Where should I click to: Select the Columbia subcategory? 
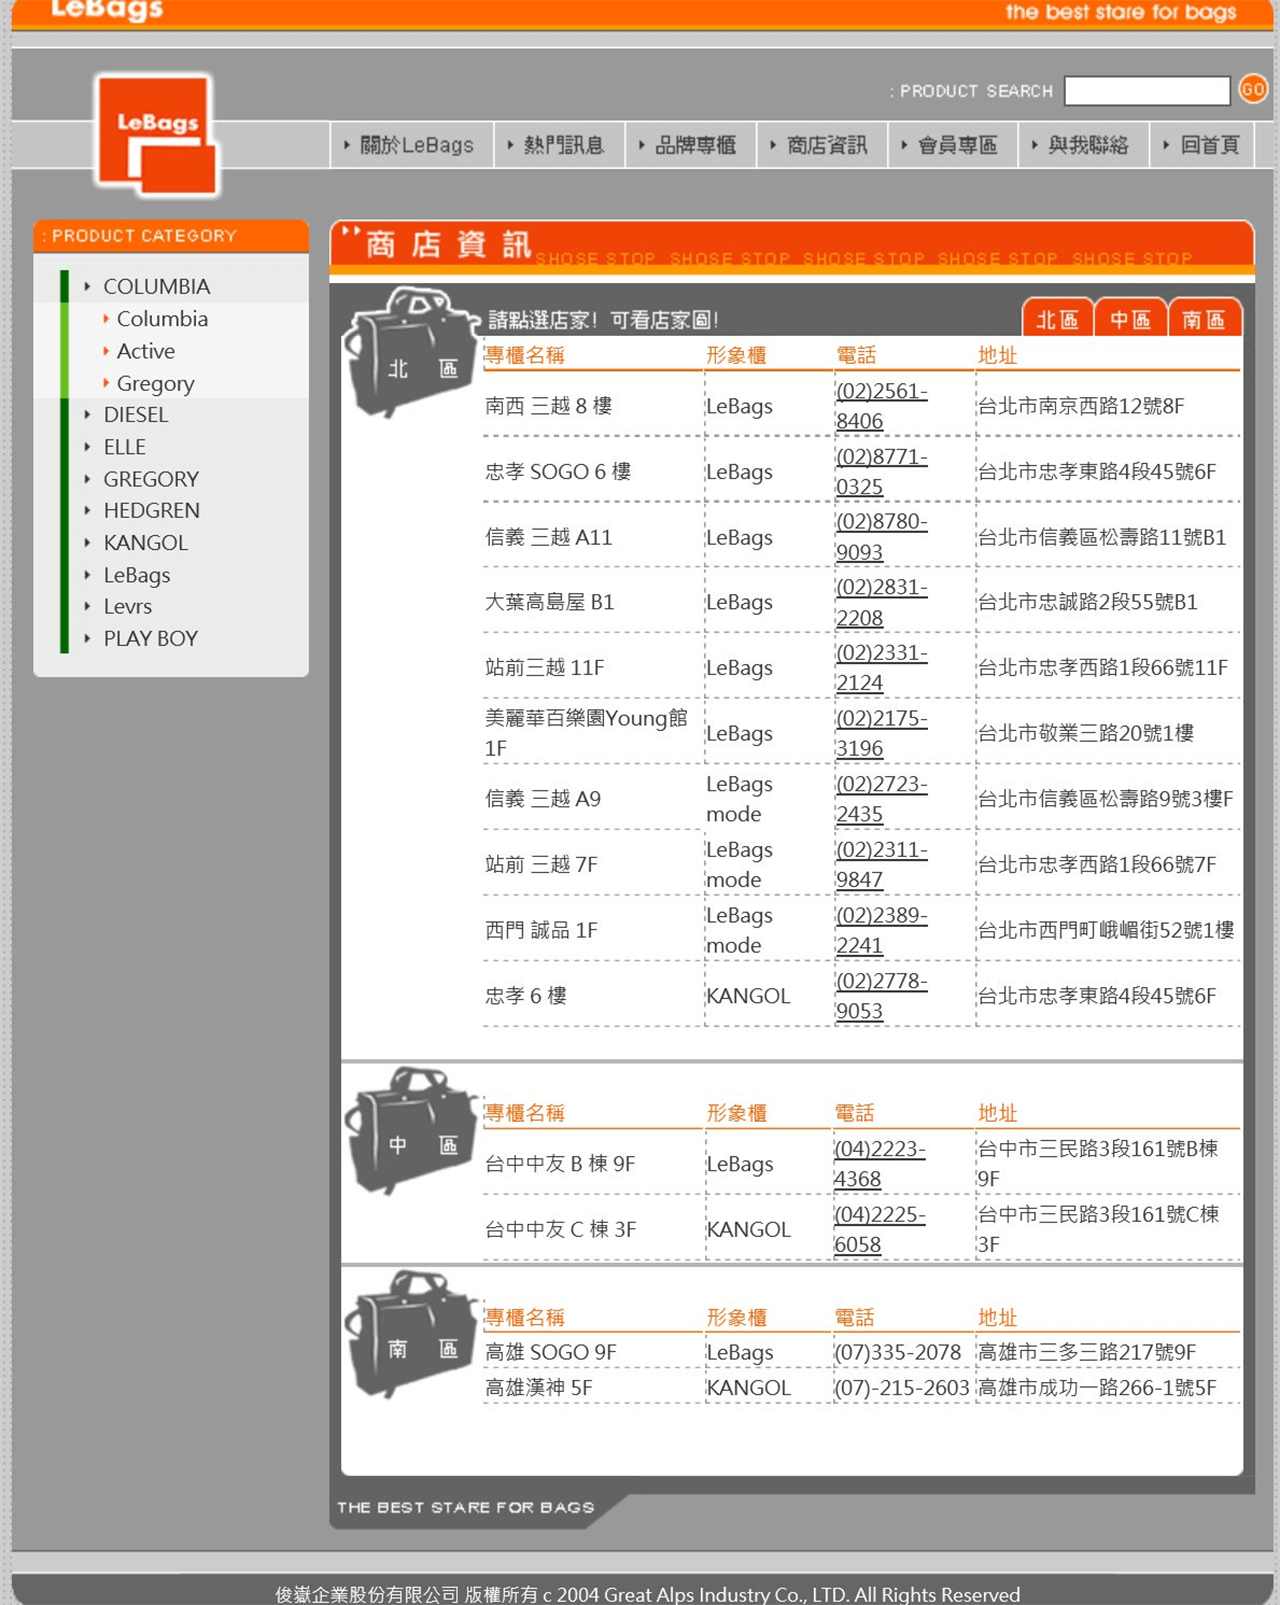[162, 319]
